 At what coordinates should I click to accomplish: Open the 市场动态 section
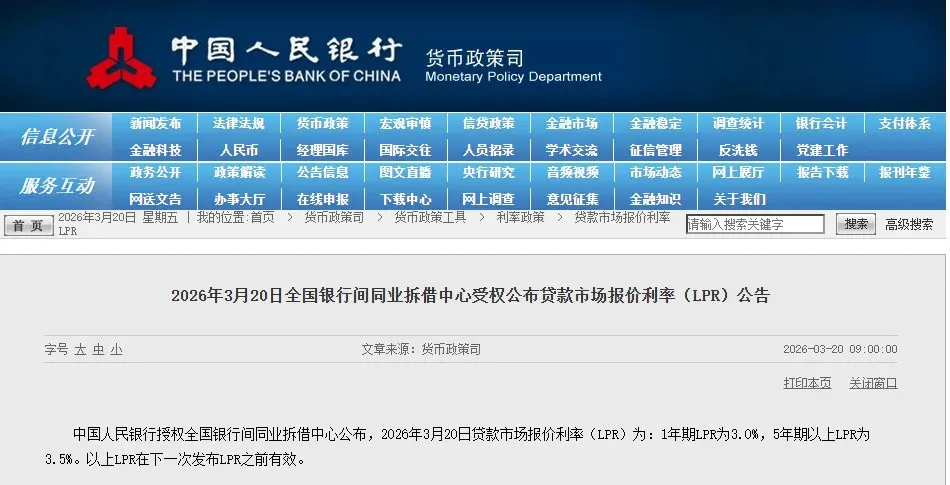[655, 173]
